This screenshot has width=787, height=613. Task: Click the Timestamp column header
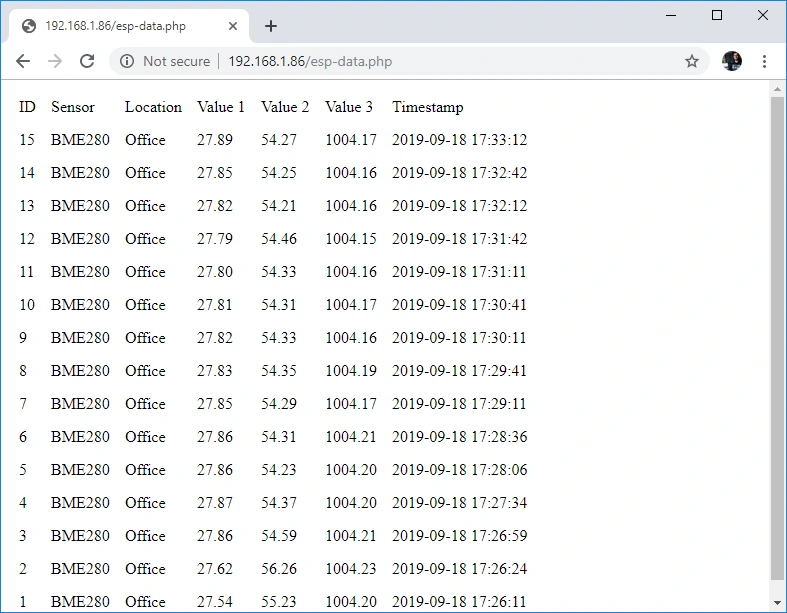click(428, 107)
